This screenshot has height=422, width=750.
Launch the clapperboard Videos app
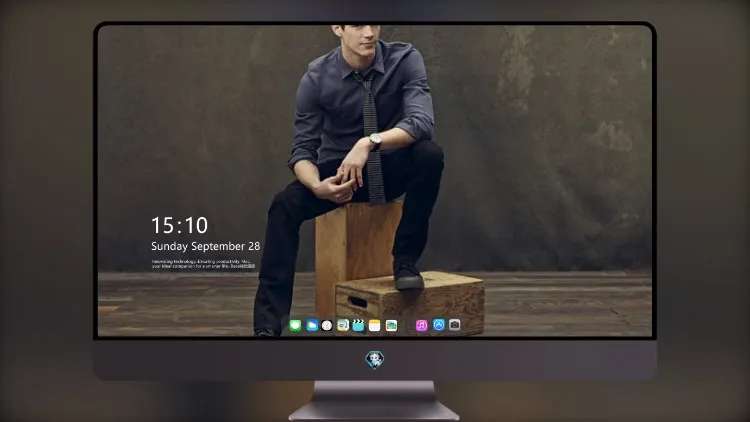point(358,326)
